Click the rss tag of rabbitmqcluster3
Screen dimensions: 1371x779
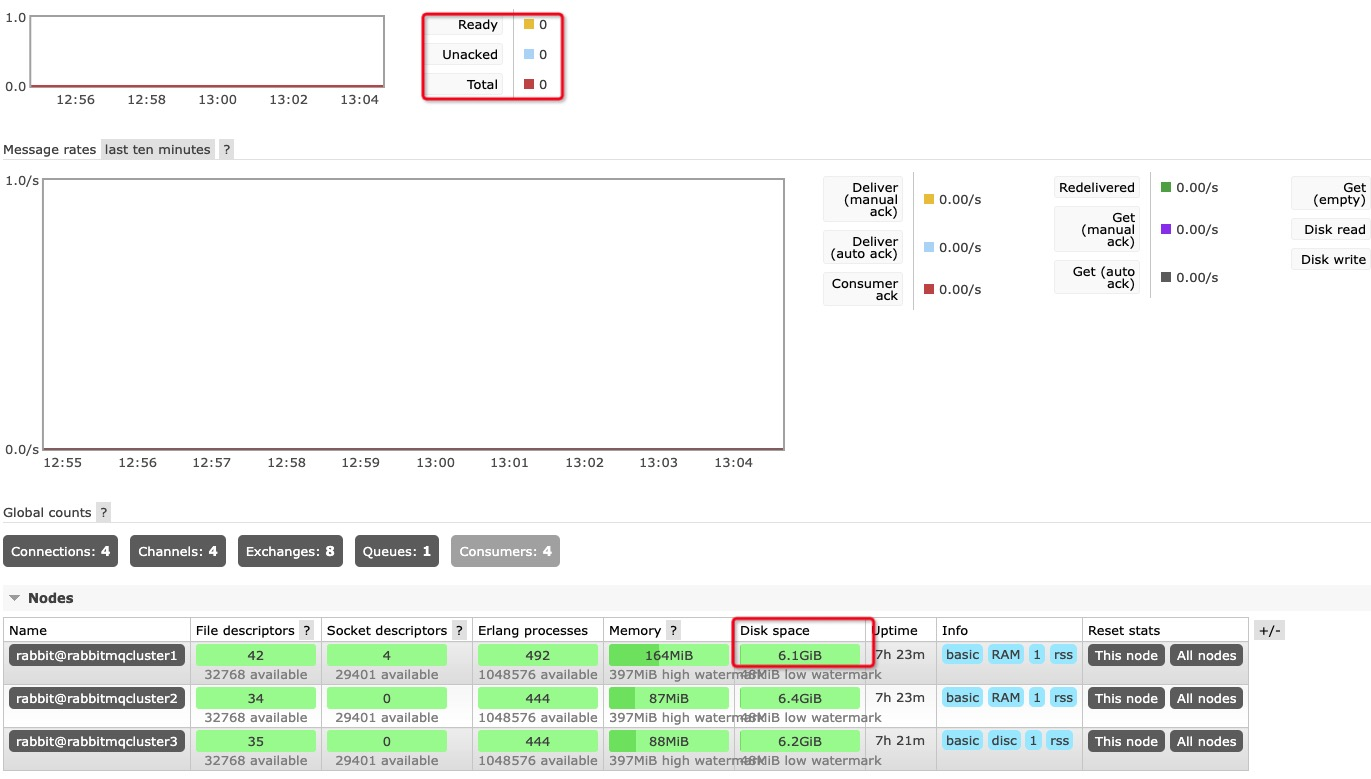1060,741
